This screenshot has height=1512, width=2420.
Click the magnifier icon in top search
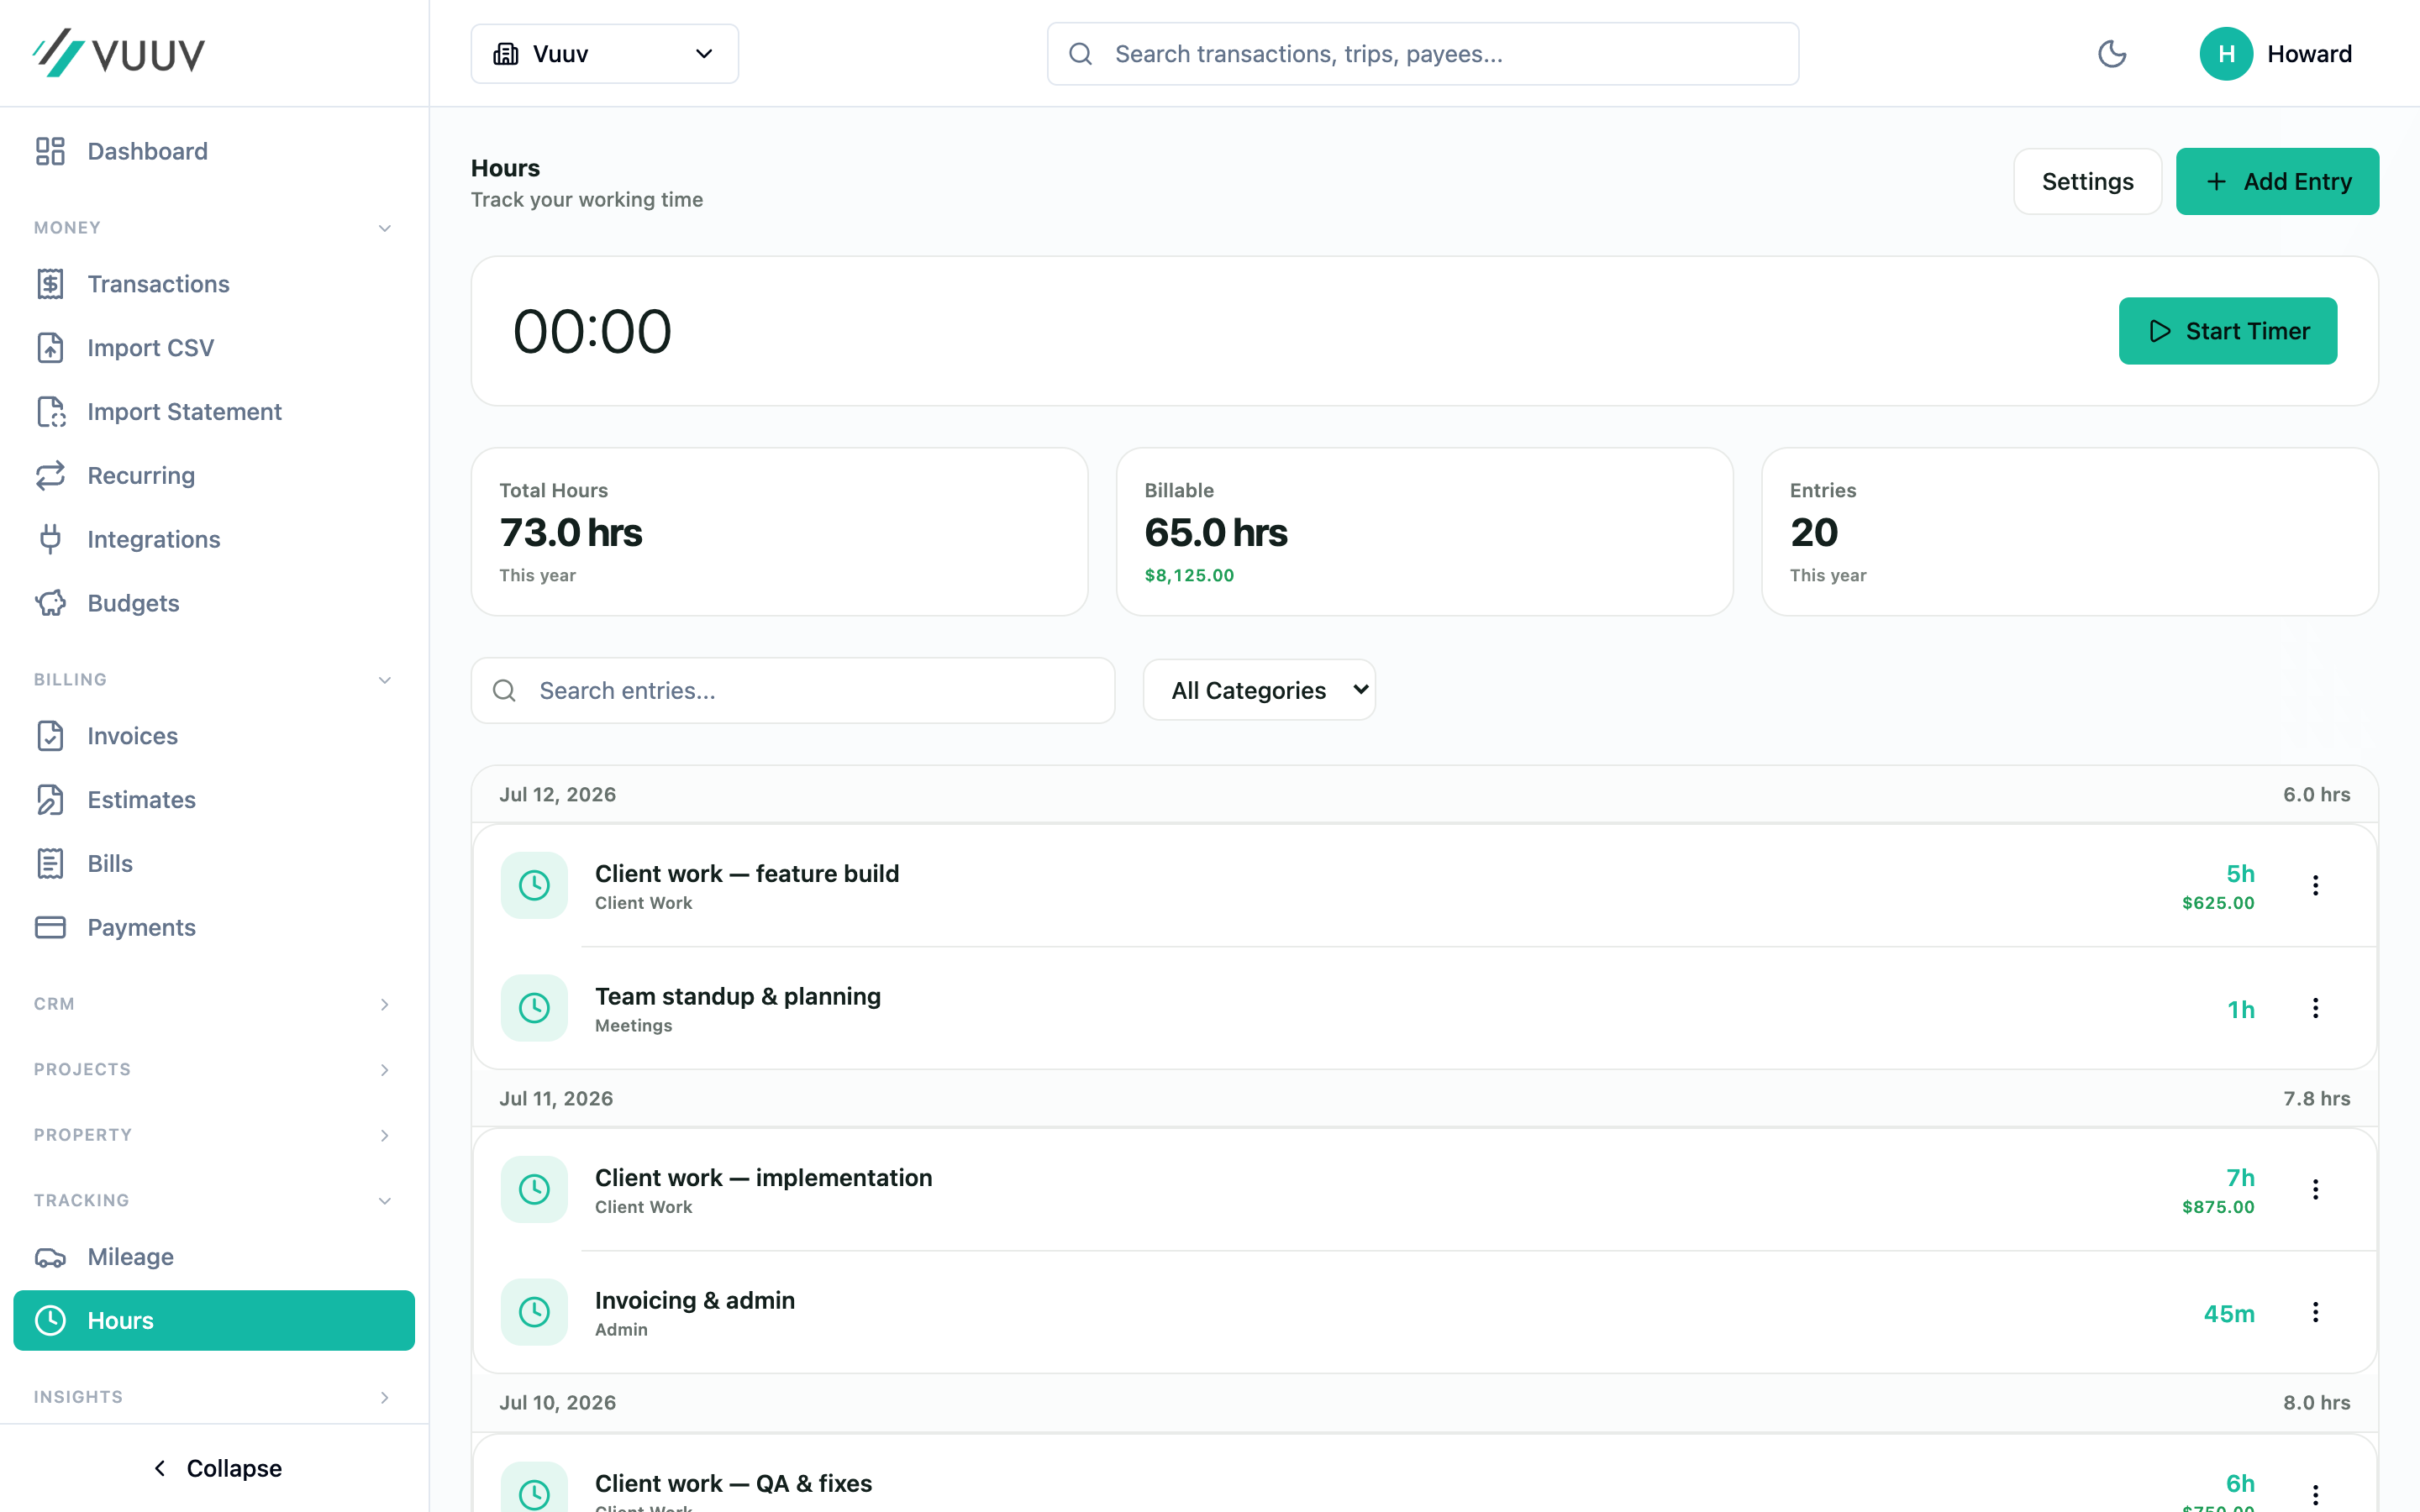(x=1080, y=54)
